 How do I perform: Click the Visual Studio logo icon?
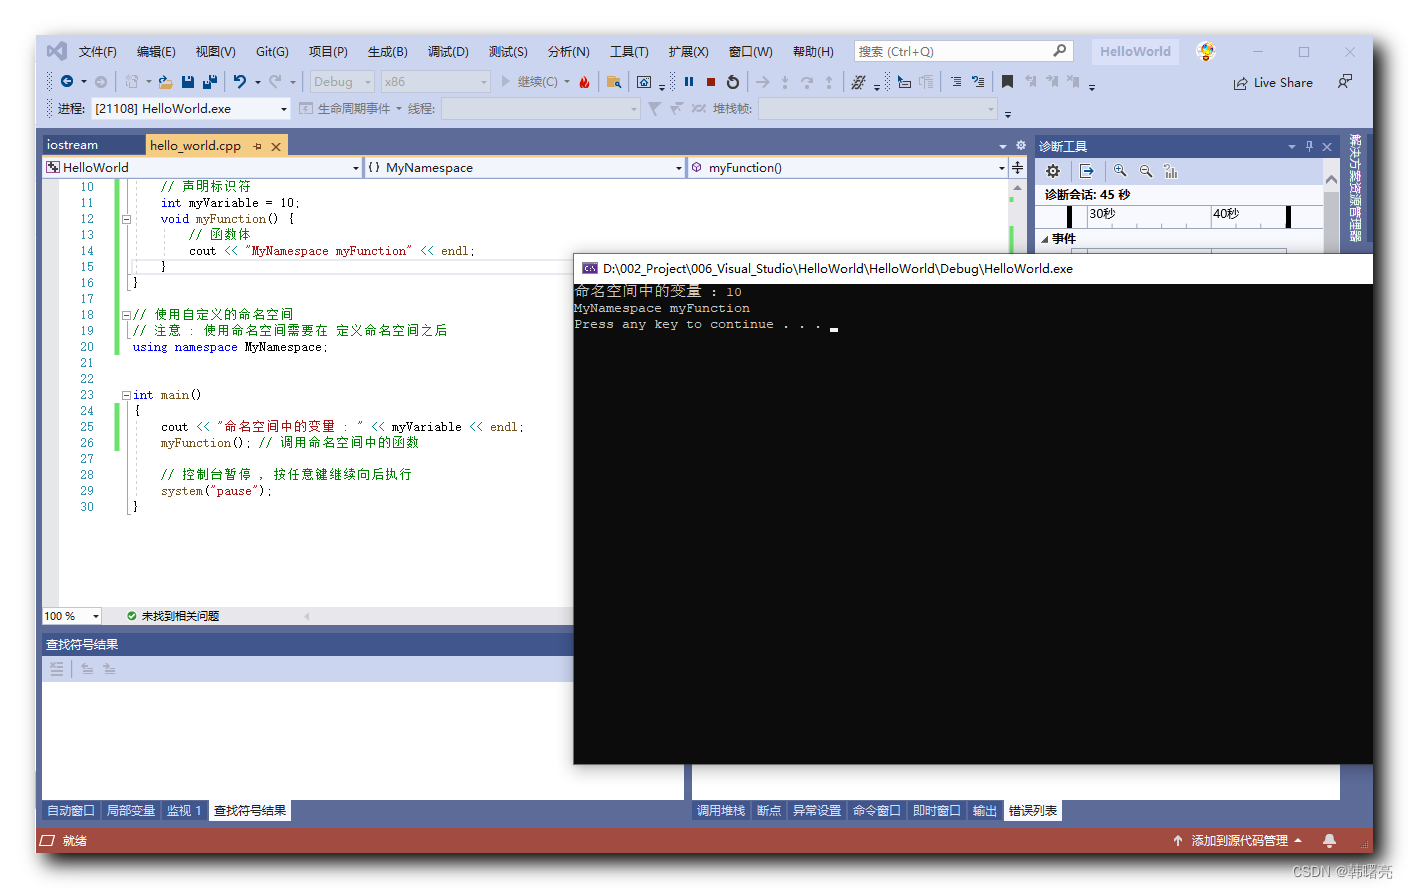click(56, 51)
